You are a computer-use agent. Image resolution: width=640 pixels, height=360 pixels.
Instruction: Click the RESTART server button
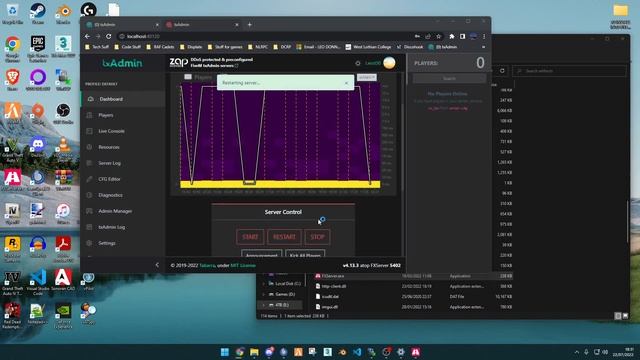[x=284, y=237]
